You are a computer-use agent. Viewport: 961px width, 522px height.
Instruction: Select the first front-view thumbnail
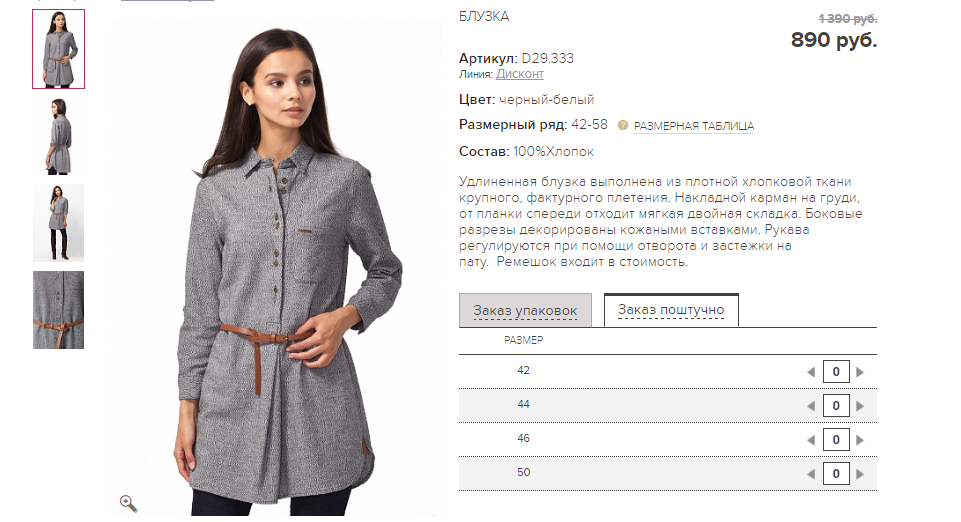coord(58,49)
